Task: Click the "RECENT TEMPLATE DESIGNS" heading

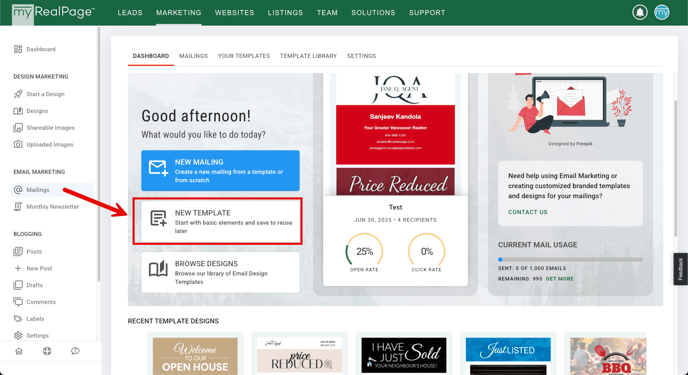Action: coord(173,321)
